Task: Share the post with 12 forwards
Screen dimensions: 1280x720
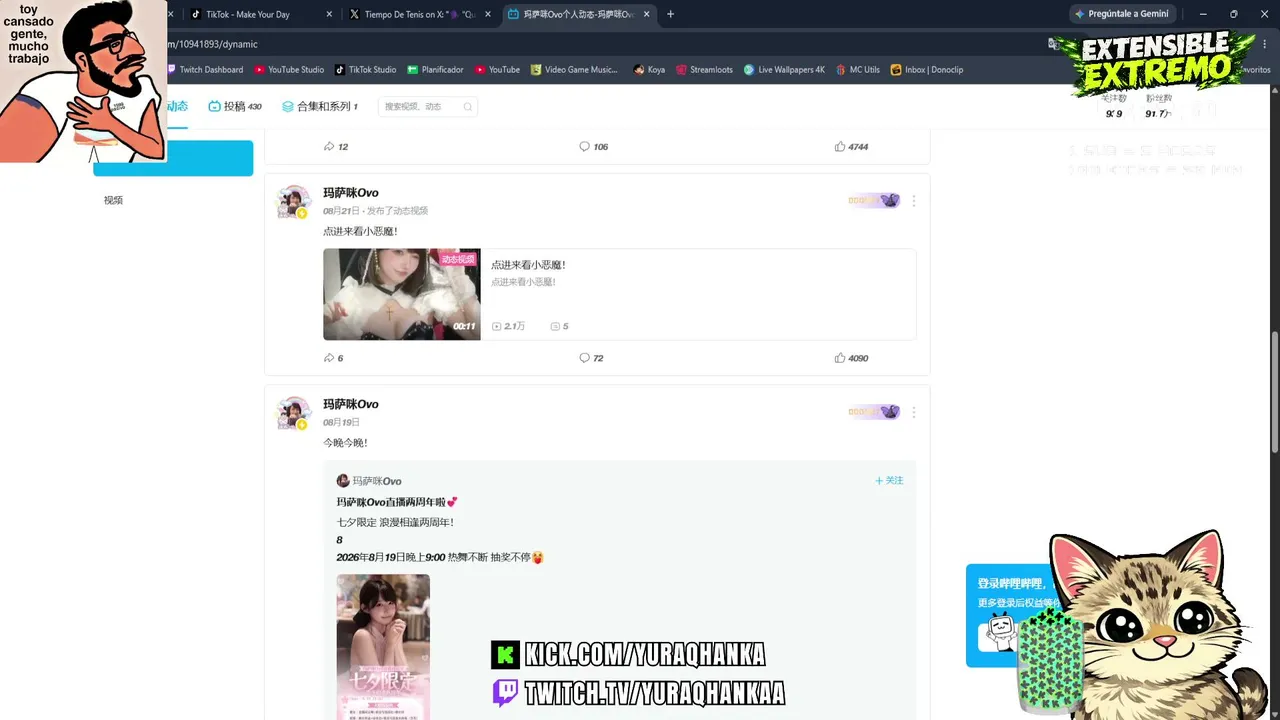Action: click(335, 146)
